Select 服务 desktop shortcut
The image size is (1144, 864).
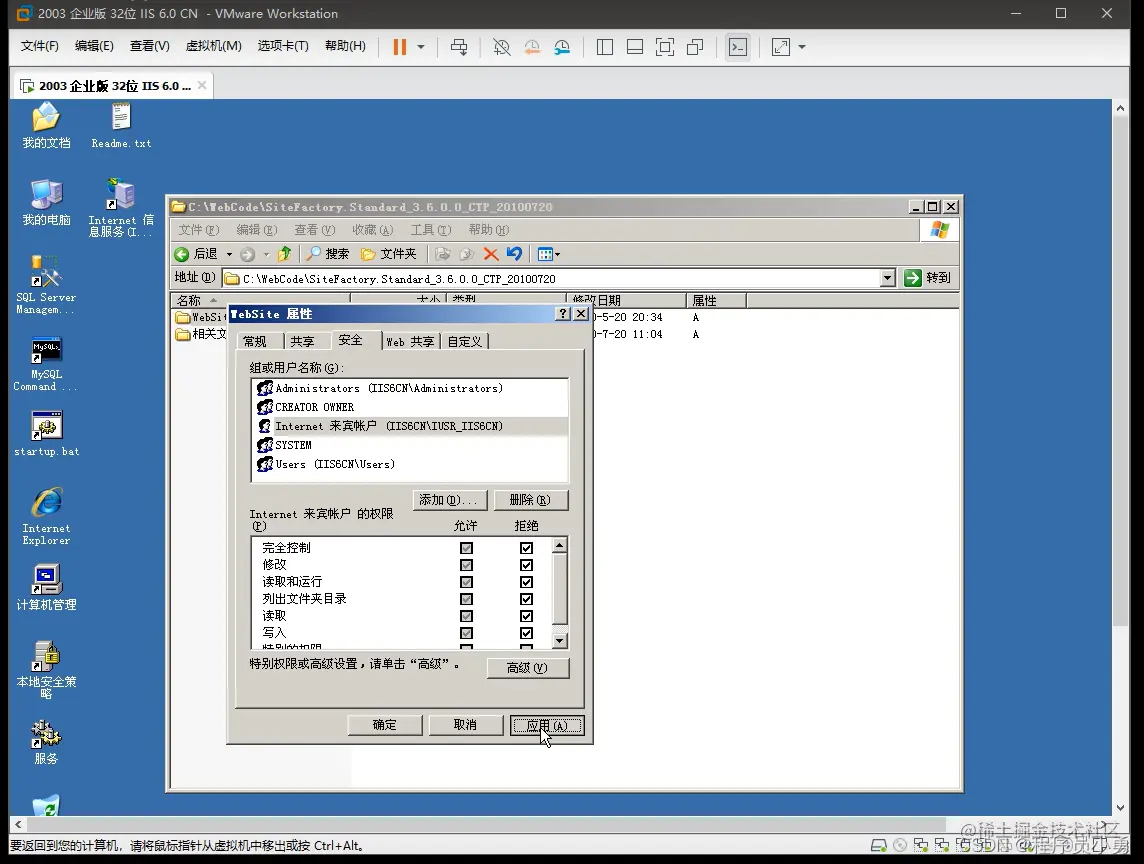click(x=46, y=743)
